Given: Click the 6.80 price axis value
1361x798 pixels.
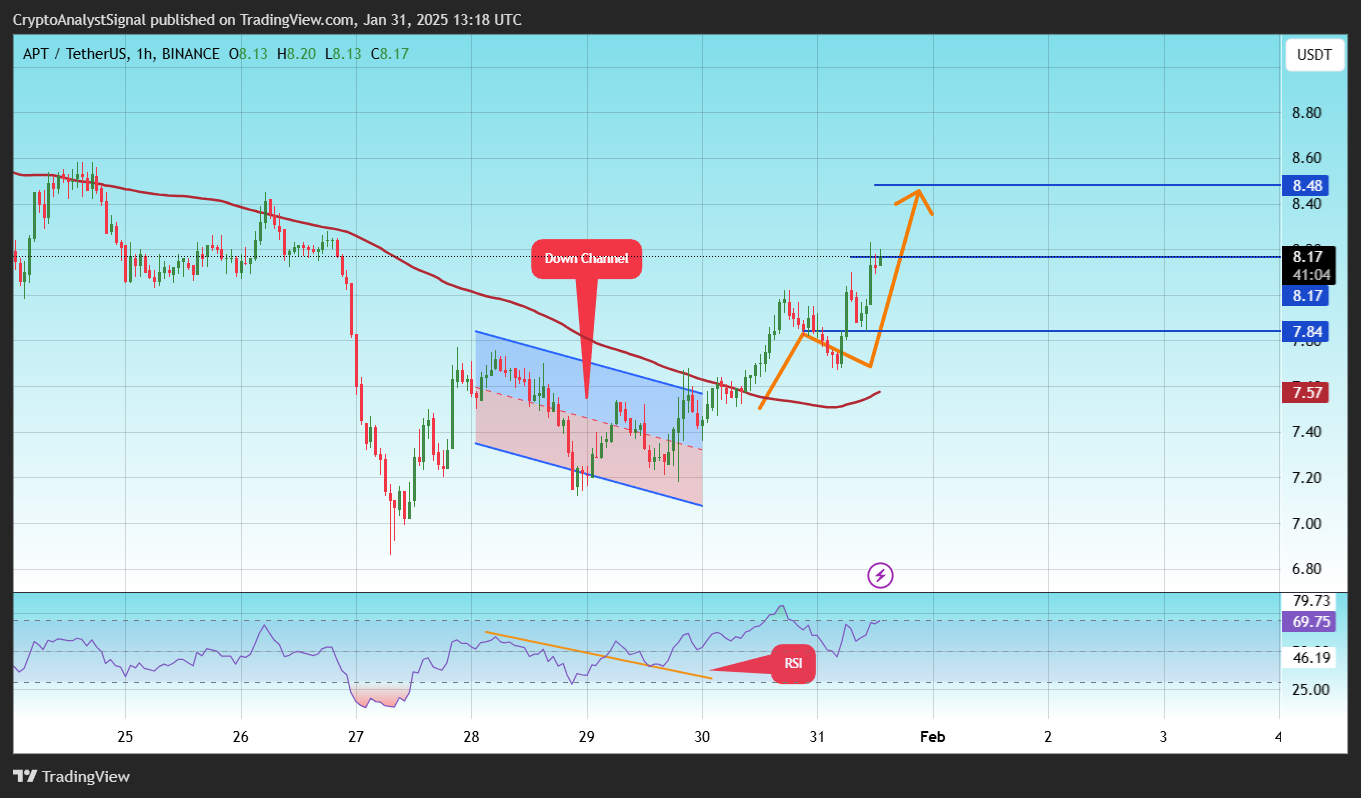Looking at the screenshot, I should (1307, 569).
